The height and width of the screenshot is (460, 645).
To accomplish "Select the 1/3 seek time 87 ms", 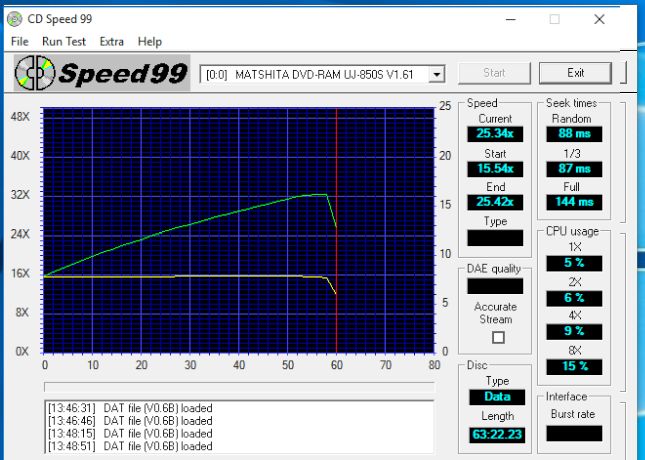I will 574,169.
